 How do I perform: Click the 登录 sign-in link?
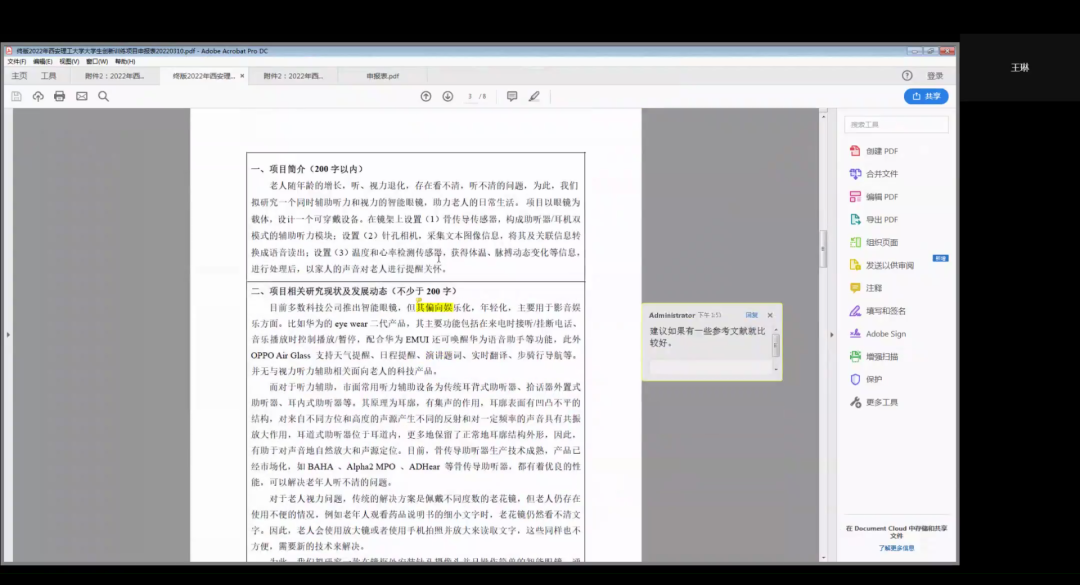click(935, 76)
